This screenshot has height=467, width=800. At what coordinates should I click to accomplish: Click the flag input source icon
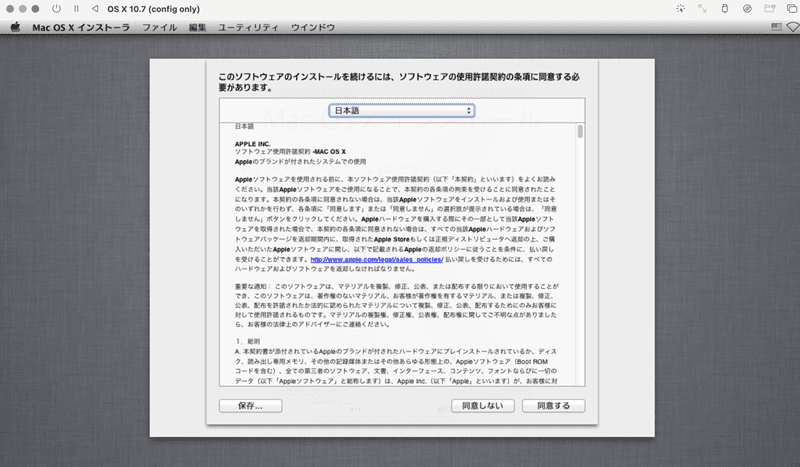point(777,27)
